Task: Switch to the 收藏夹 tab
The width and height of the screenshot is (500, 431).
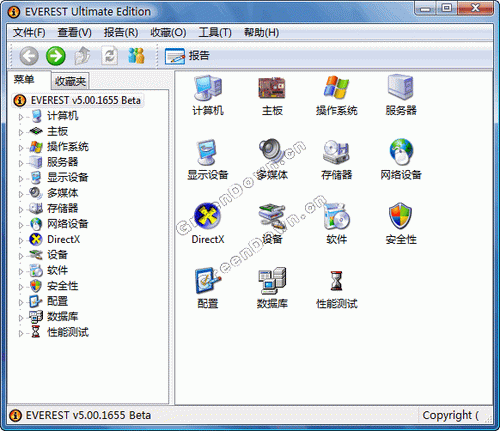Action: [x=70, y=81]
